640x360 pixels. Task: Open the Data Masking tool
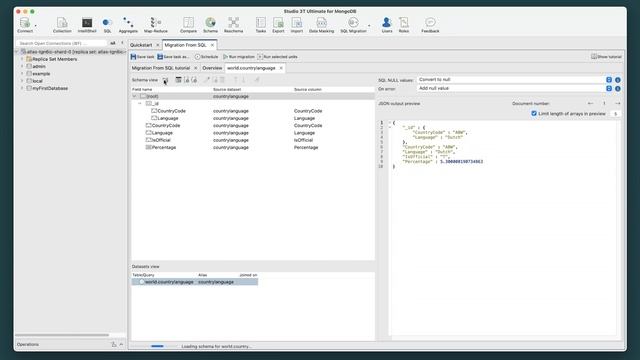(x=321, y=24)
